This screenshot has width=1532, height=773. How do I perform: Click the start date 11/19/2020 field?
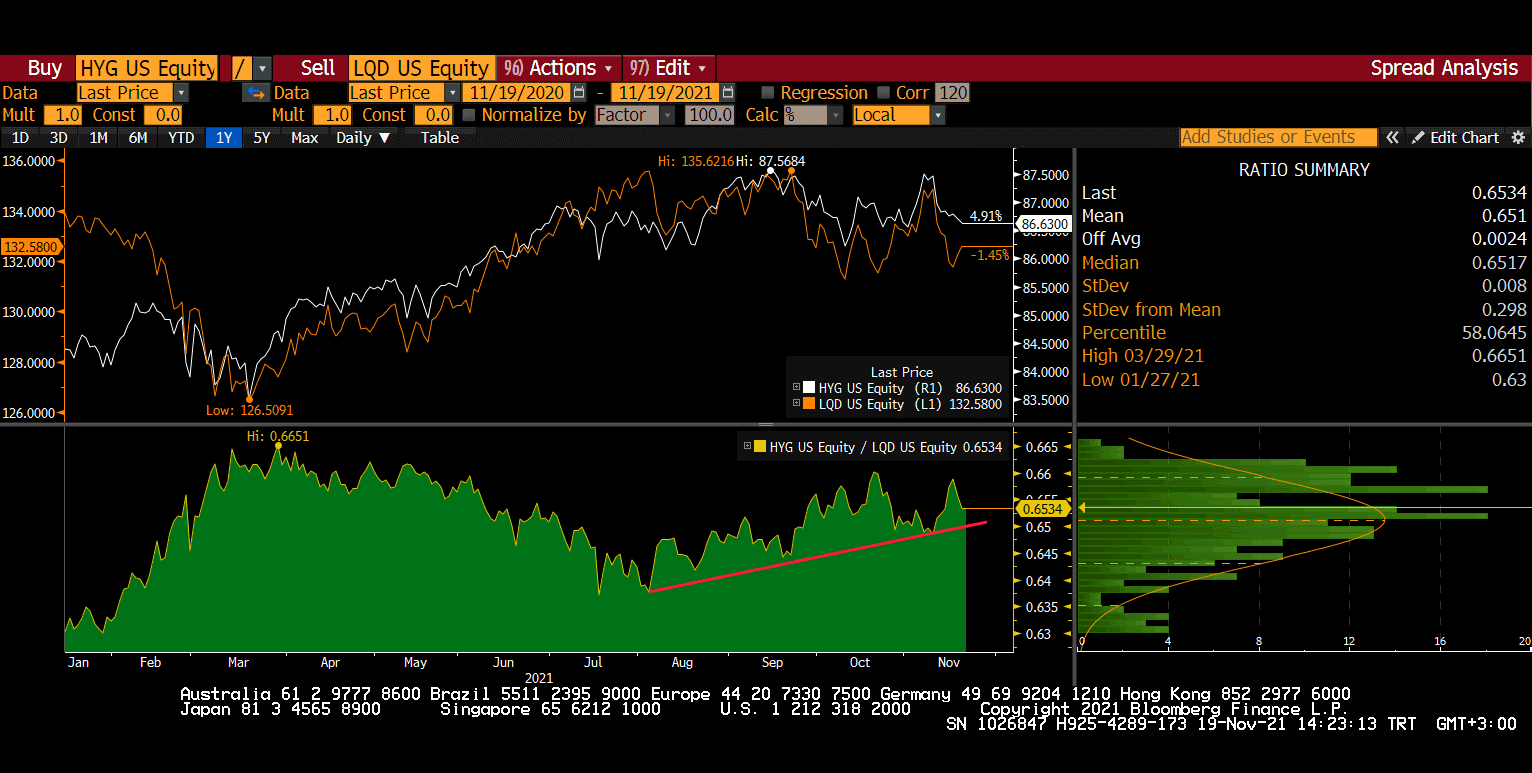tap(517, 93)
